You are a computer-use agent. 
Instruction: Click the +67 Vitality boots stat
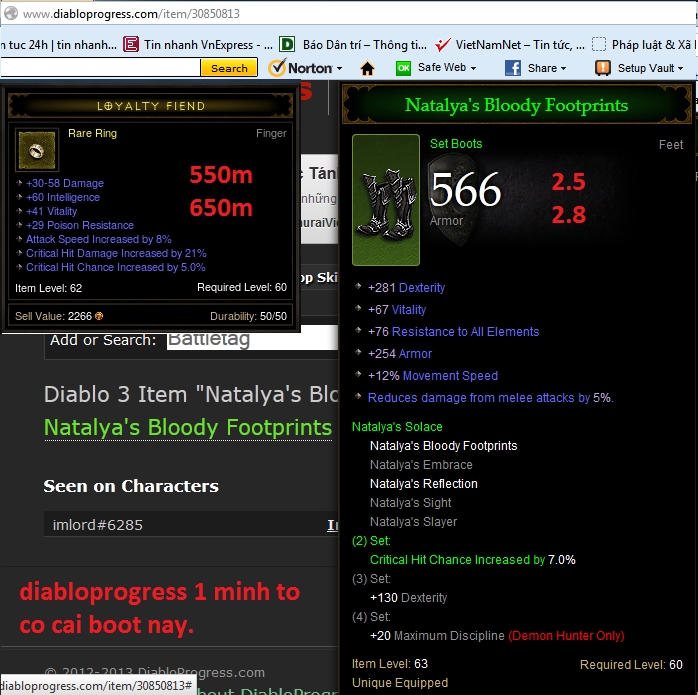397,310
